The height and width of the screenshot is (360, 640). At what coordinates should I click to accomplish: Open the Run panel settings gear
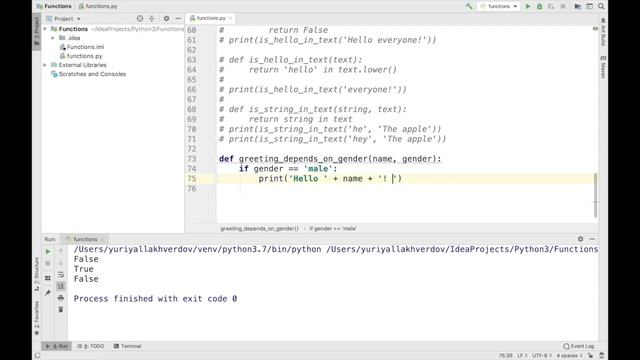coord(580,239)
